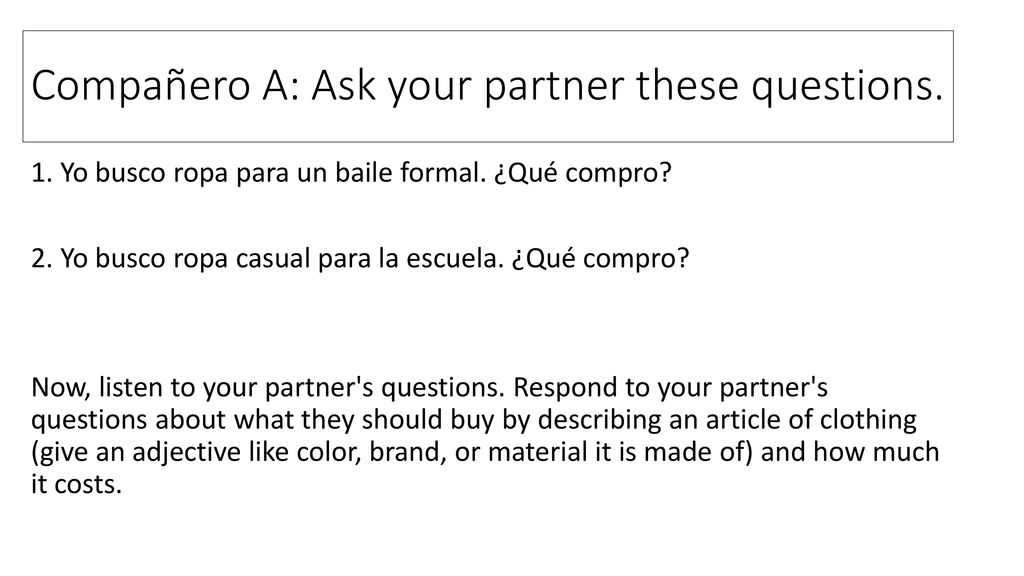Click the number 1 list marker
This screenshot has height=576, width=1024.
click(x=42, y=173)
